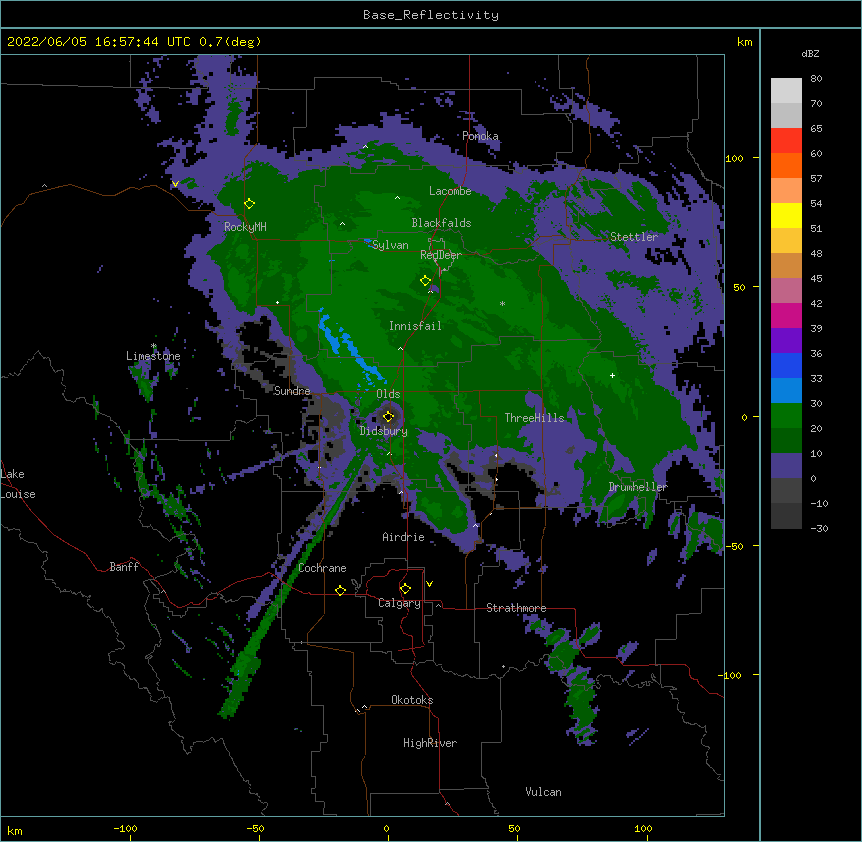The width and height of the screenshot is (862, 842).
Task: Click the Calgary city label
Action: tap(399, 603)
